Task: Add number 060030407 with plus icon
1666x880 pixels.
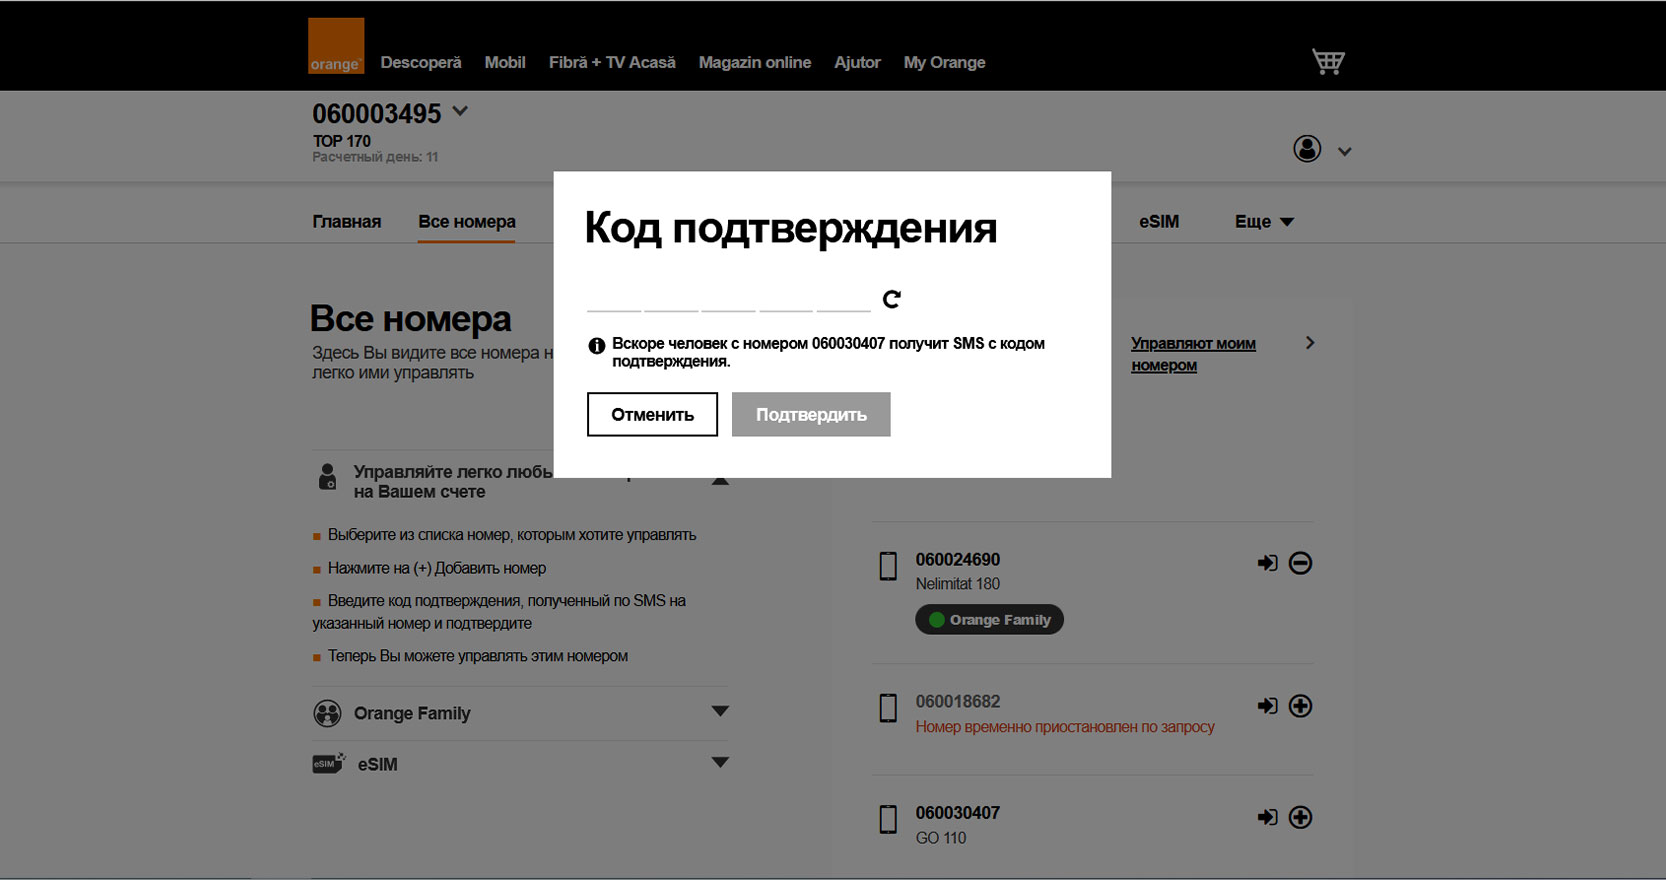Action: pos(1300,817)
